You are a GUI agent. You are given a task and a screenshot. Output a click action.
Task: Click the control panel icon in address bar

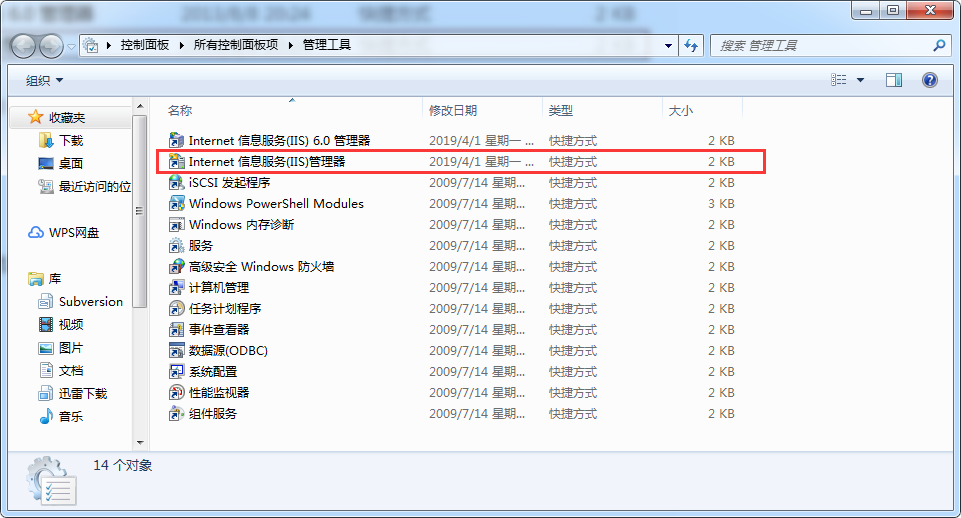(x=91, y=45)
